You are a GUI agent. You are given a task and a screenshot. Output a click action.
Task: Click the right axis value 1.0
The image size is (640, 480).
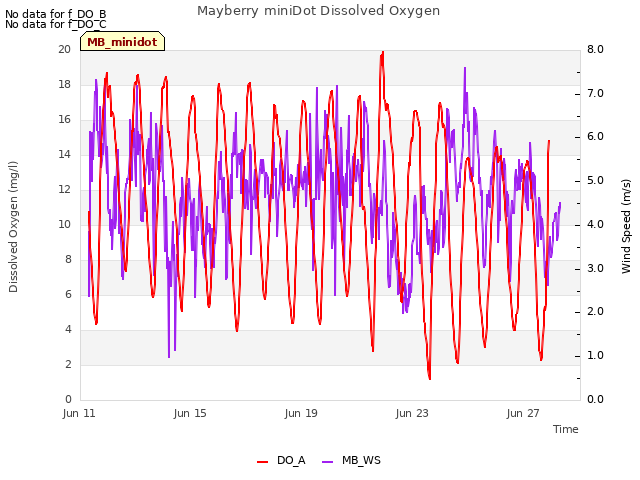pyautogui.click(x=595, y=356)
